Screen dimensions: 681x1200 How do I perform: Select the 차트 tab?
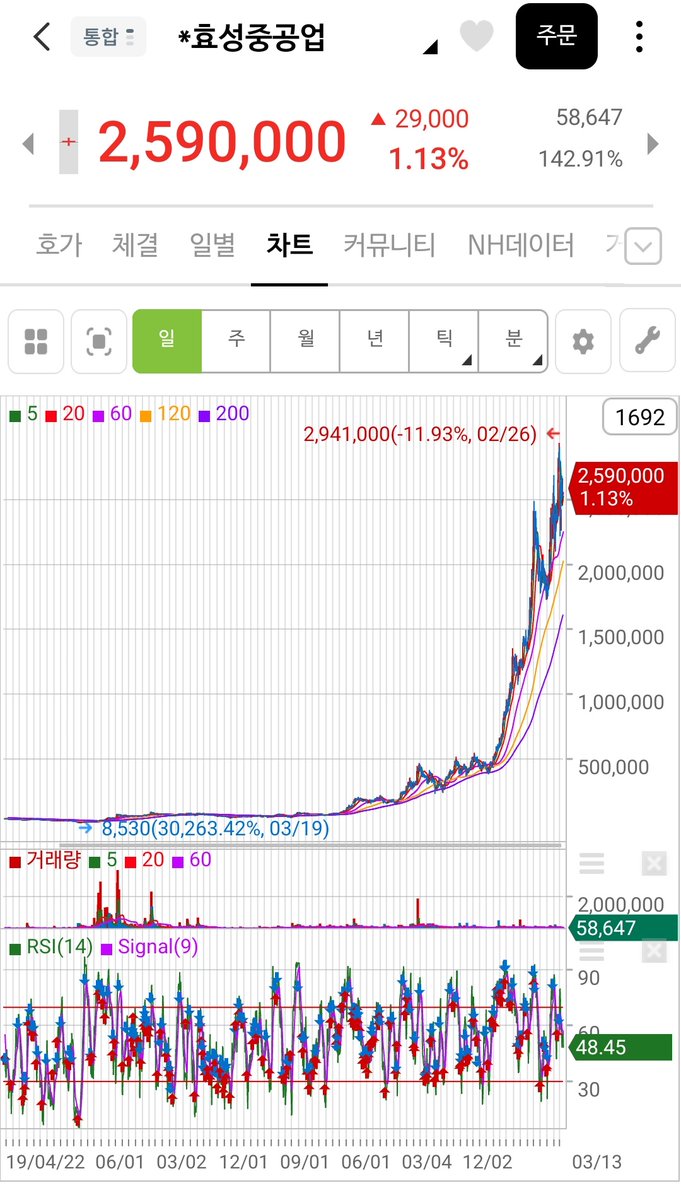click(x=289, y=244)
